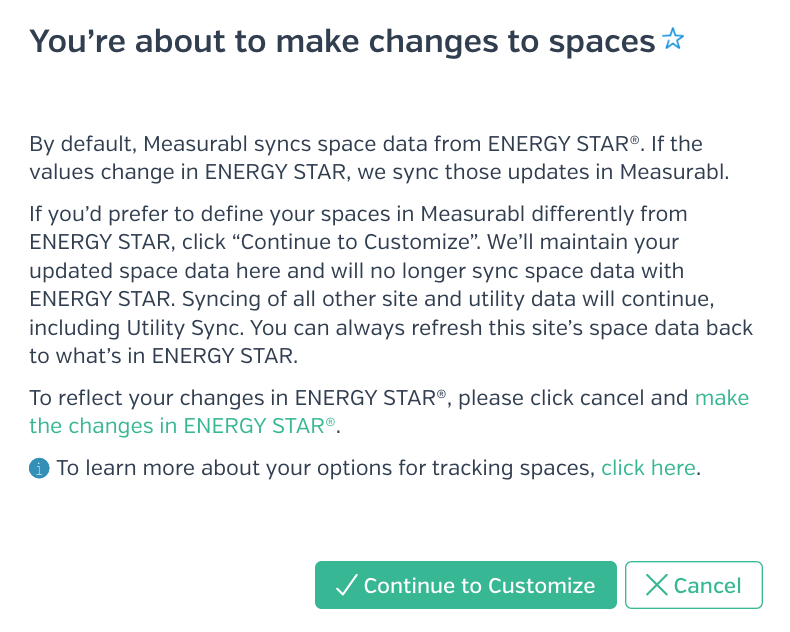Confirm with the Continue to Customize button
This screenshot has width=790, height=632.
(466, 585)
